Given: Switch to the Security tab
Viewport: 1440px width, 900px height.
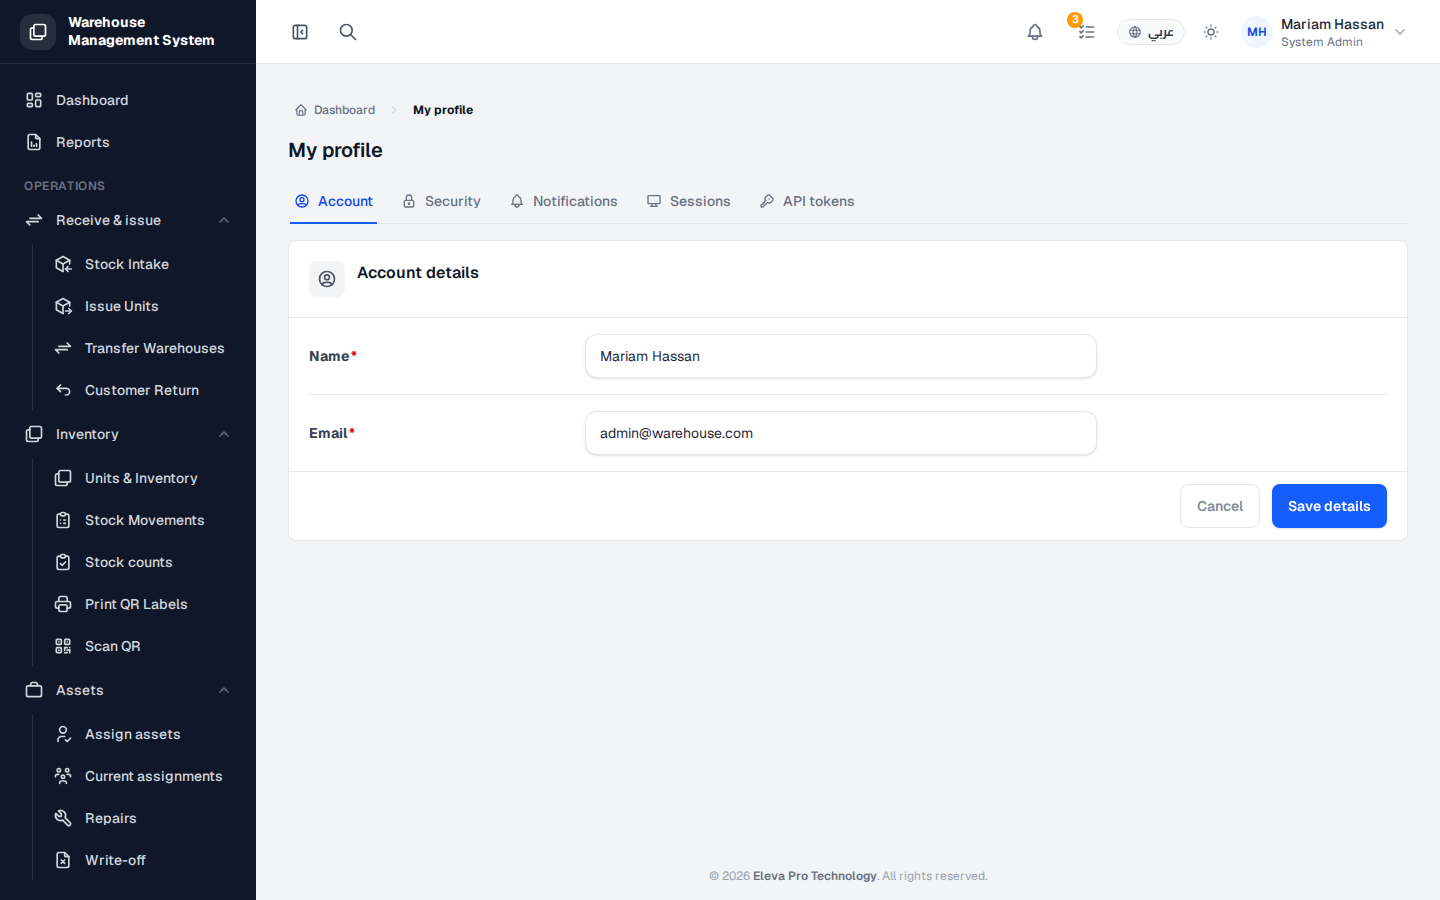Looking at the screenshot, I should [x=441, y=201].
